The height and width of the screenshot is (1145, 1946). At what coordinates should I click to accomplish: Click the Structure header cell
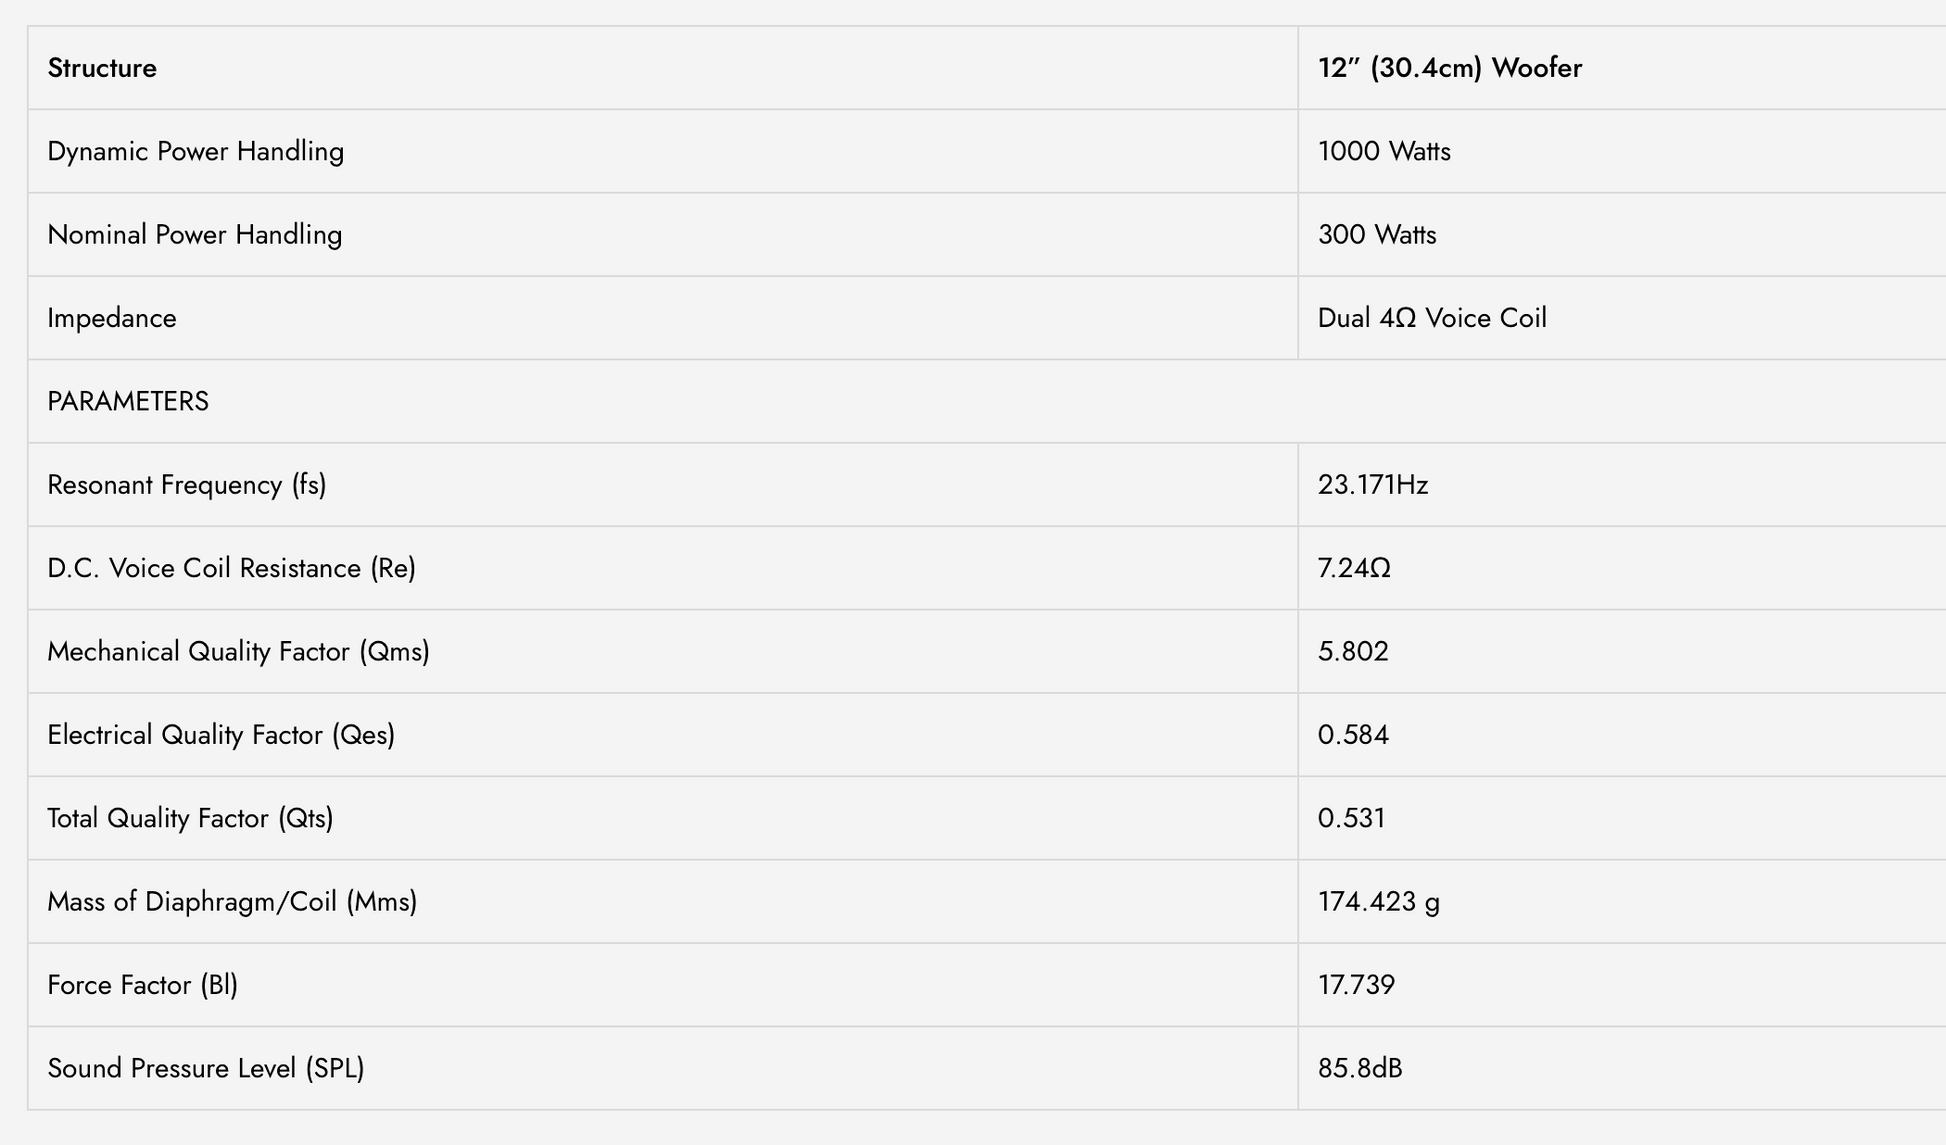tap(662, 68)
